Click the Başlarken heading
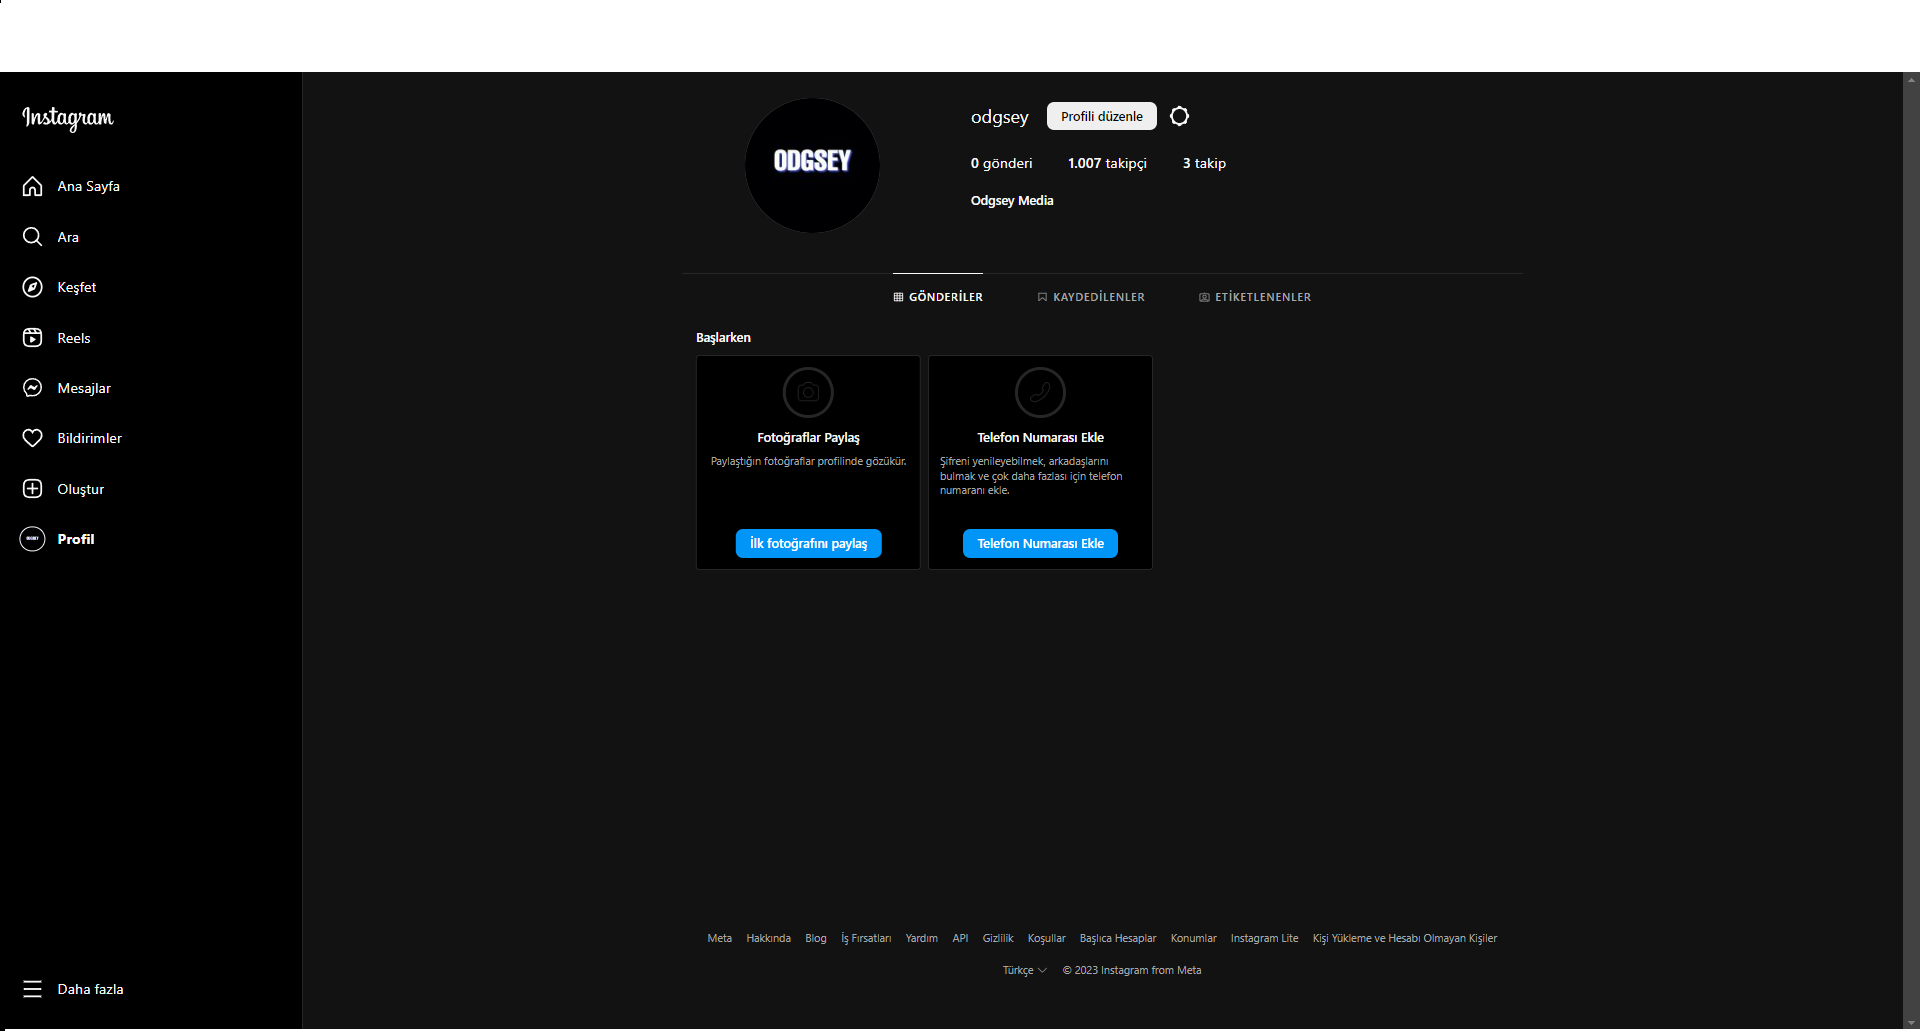Image resolution: width=1920 pixels, height=1034 pixels. point(723,338)
